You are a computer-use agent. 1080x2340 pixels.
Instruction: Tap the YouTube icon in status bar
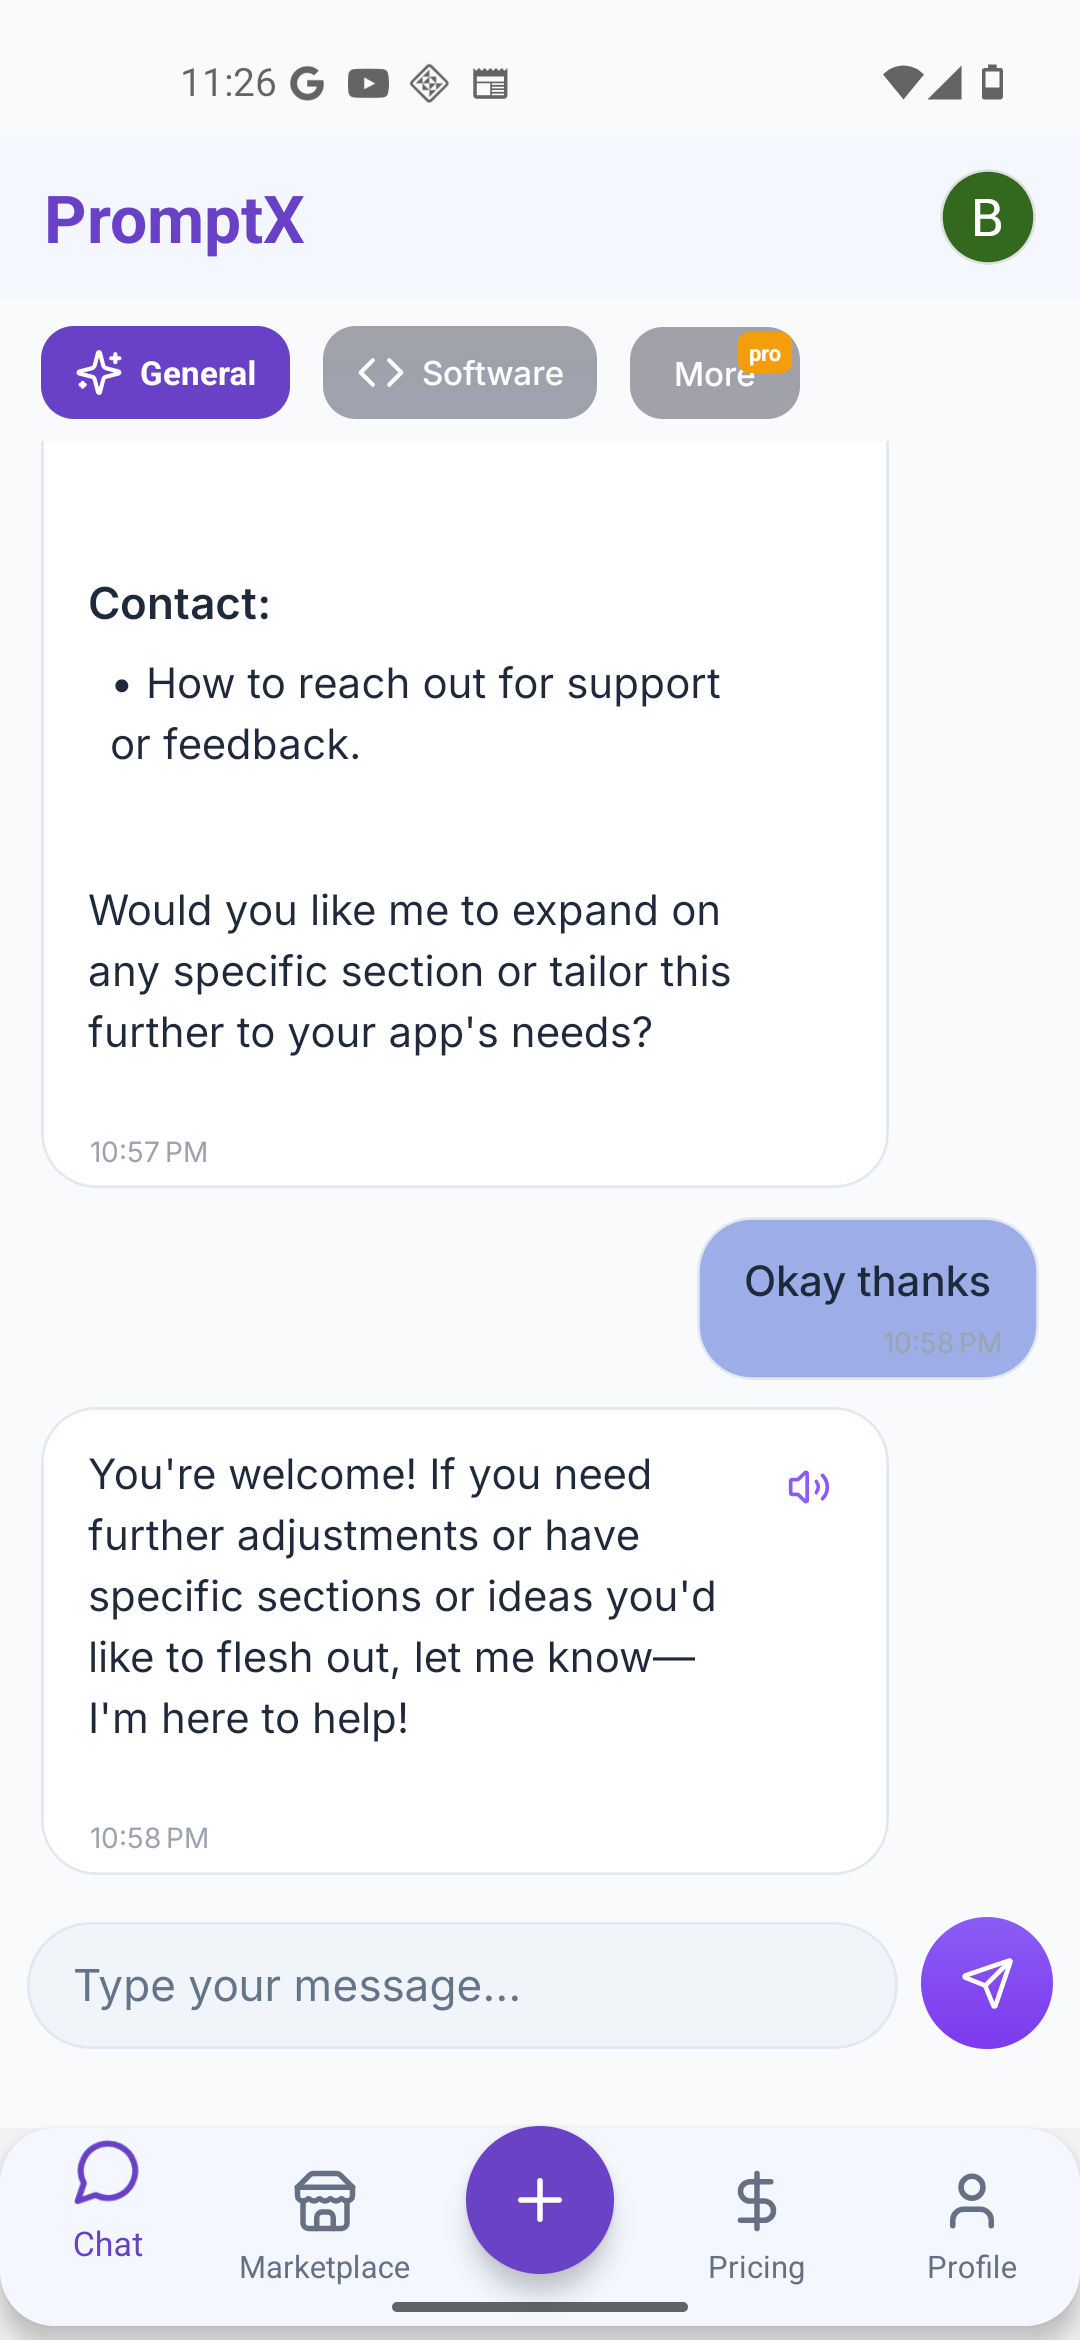368,83
